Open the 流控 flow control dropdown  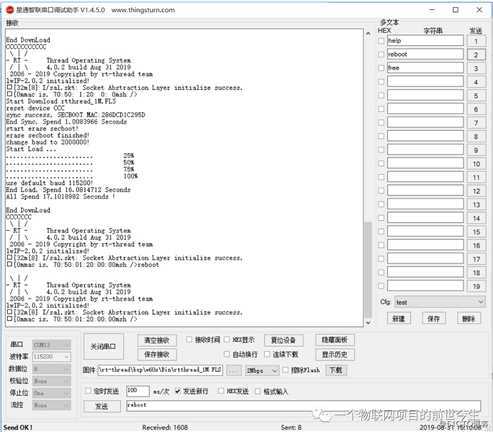52,405
